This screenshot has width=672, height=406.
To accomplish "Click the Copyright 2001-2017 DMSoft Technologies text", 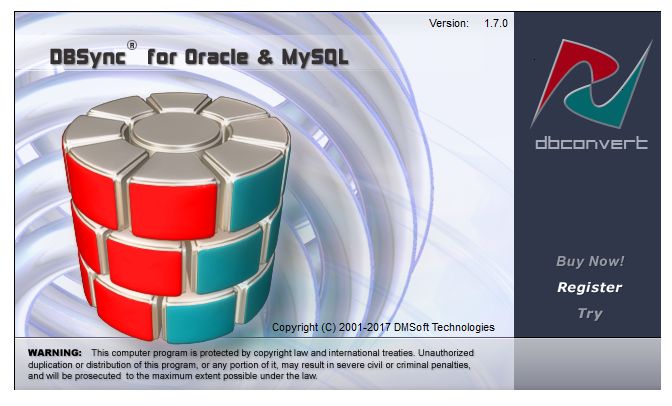I will (x=383, y=327).
